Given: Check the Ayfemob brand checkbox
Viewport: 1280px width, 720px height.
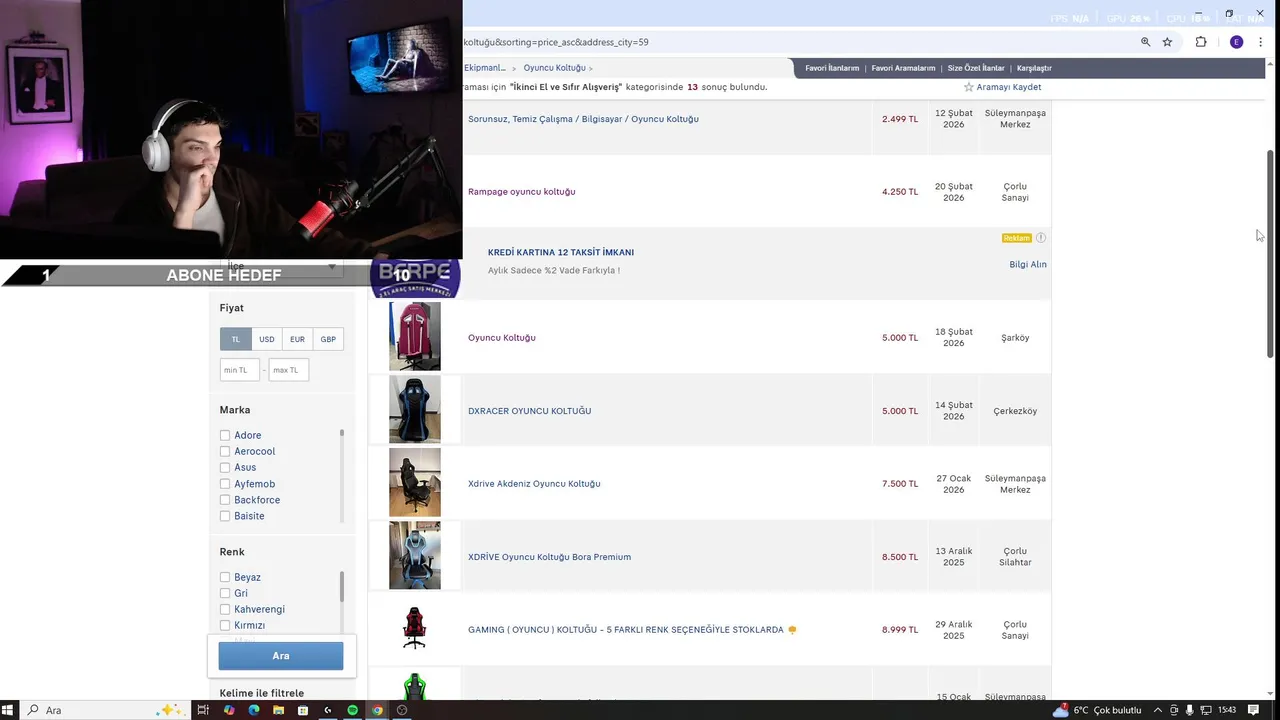Looking at the screenshot, I should click(225, 484).
